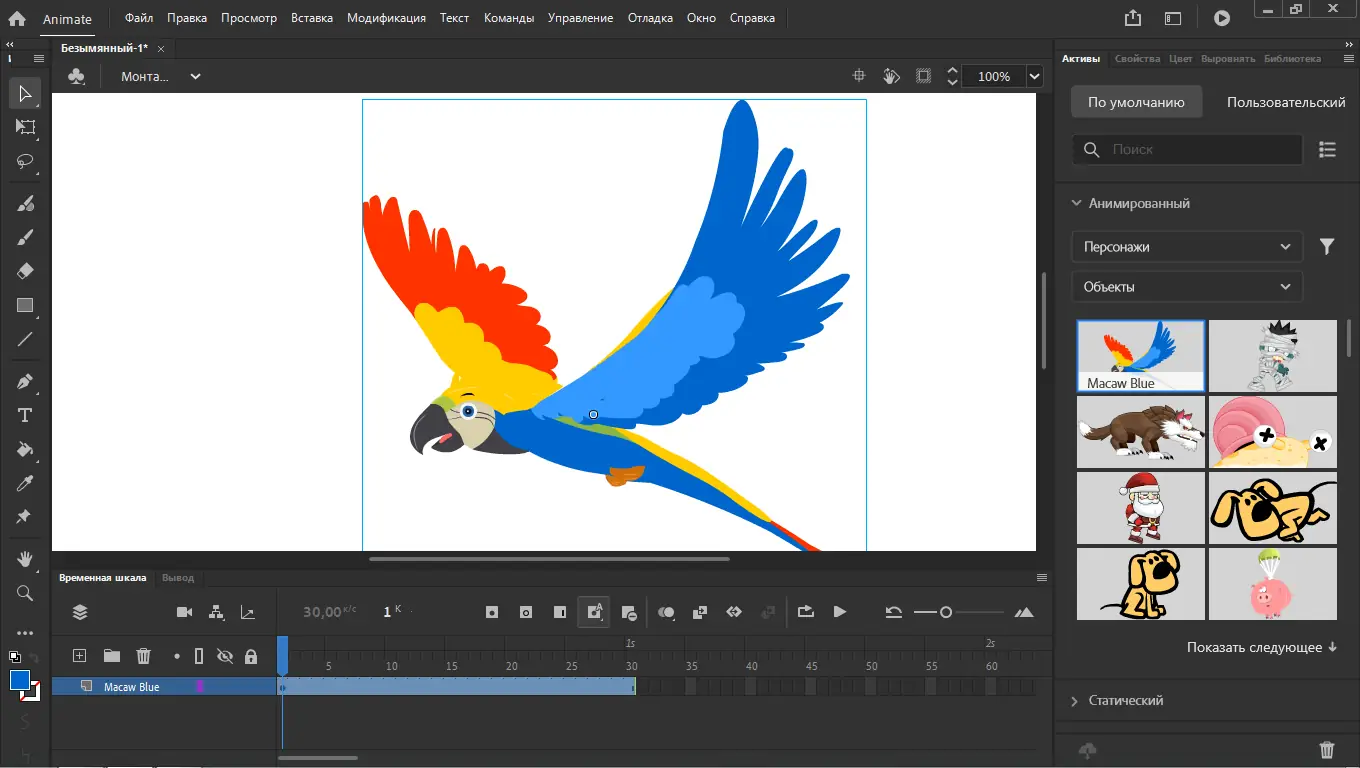This screenshot has width=1360, height=768.
Task: Select the Paint Bucket tool
Action: (25, 449)
